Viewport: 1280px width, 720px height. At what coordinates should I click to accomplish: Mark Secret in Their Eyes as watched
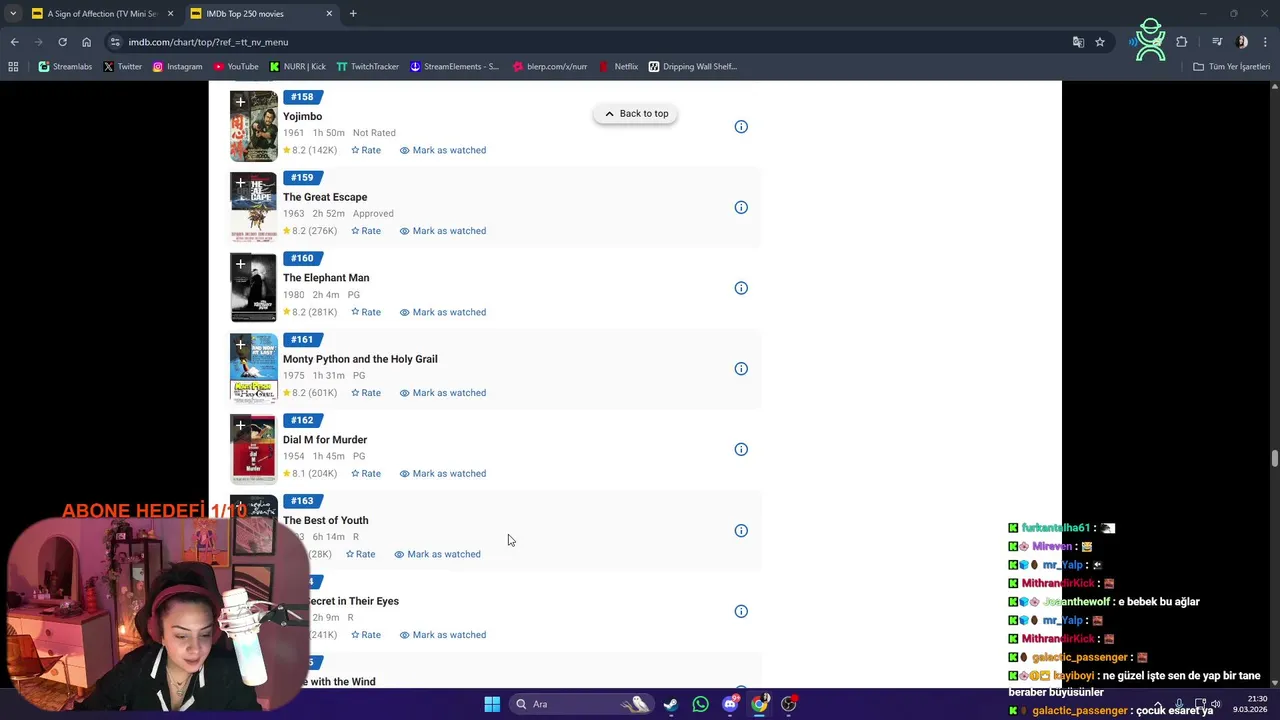(x=443, y=635)
